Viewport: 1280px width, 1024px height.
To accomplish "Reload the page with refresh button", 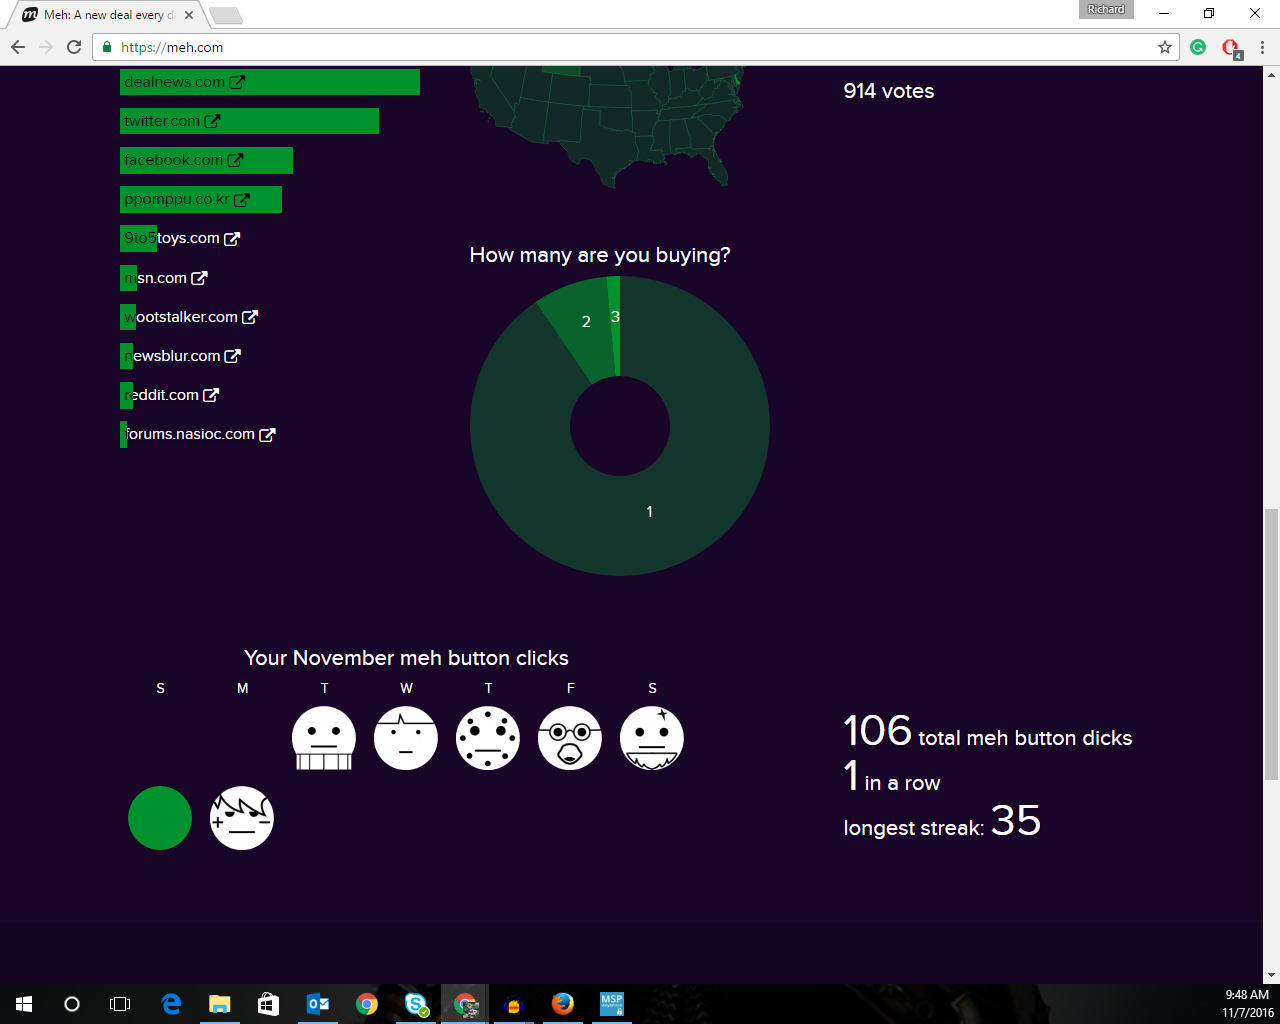I will tap(74, 47).
